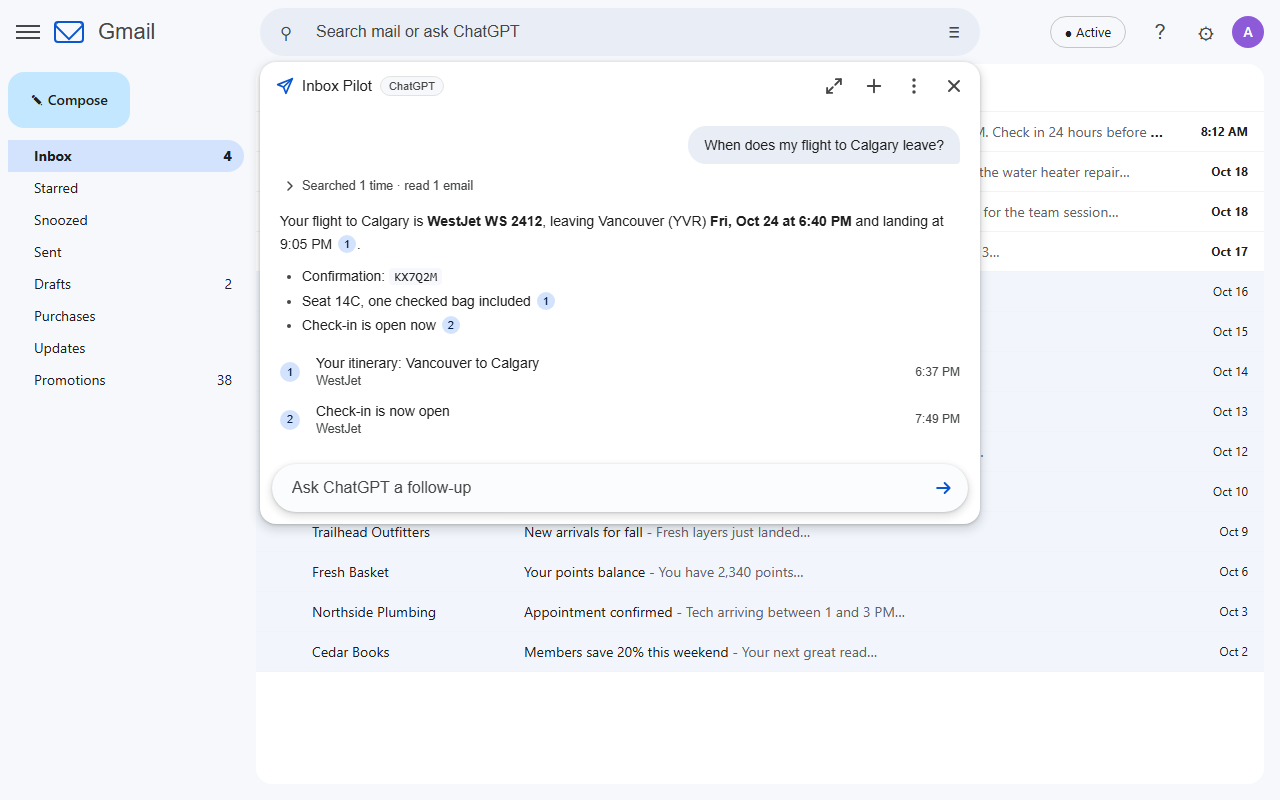The height and width of the screenshot is (800, 1280).
Task: Open Trailhead Outfitters email
Action: click(760, 532)
